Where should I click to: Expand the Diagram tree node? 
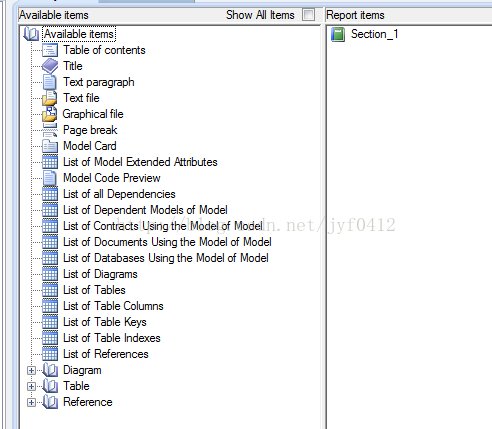click(x=31, y=370)
